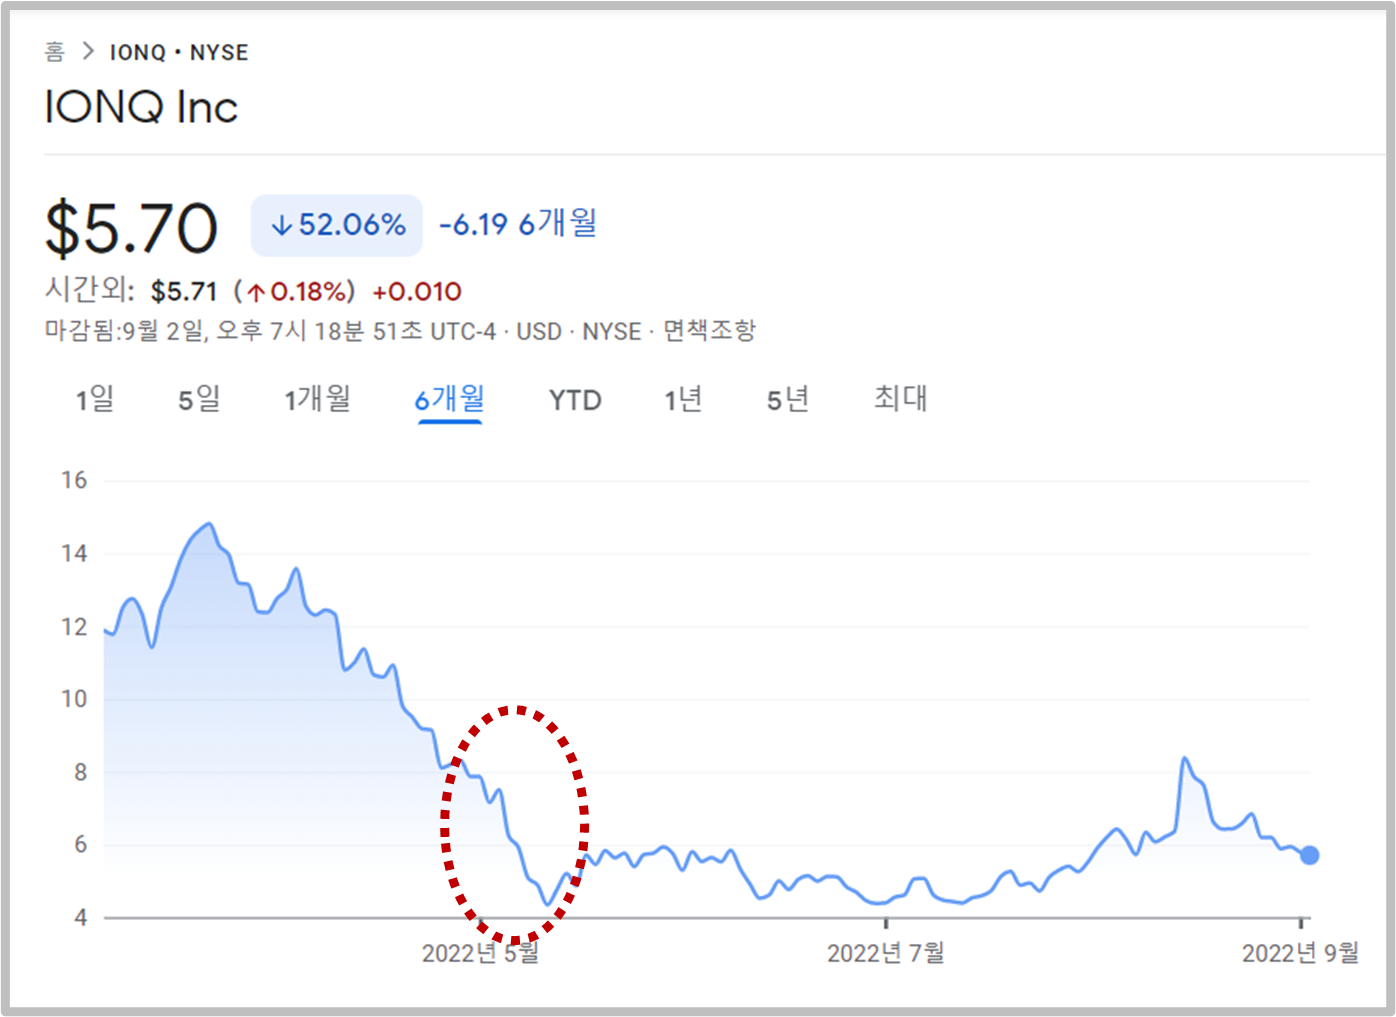The image size is (1396, 1017).
Task: Click the down arrow in percent badge
Action: point(281,226)
